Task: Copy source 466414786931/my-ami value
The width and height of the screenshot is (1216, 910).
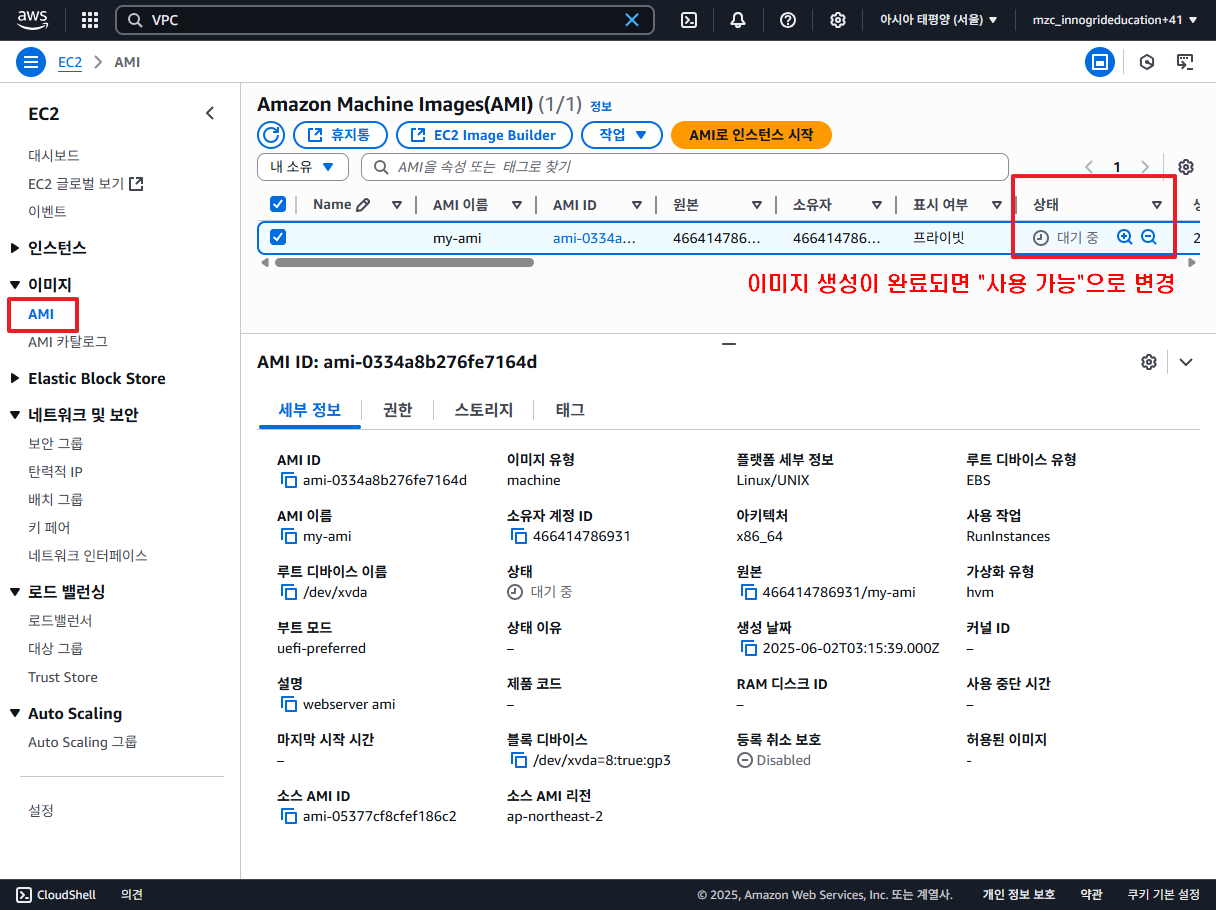Action: pos(749,592)
